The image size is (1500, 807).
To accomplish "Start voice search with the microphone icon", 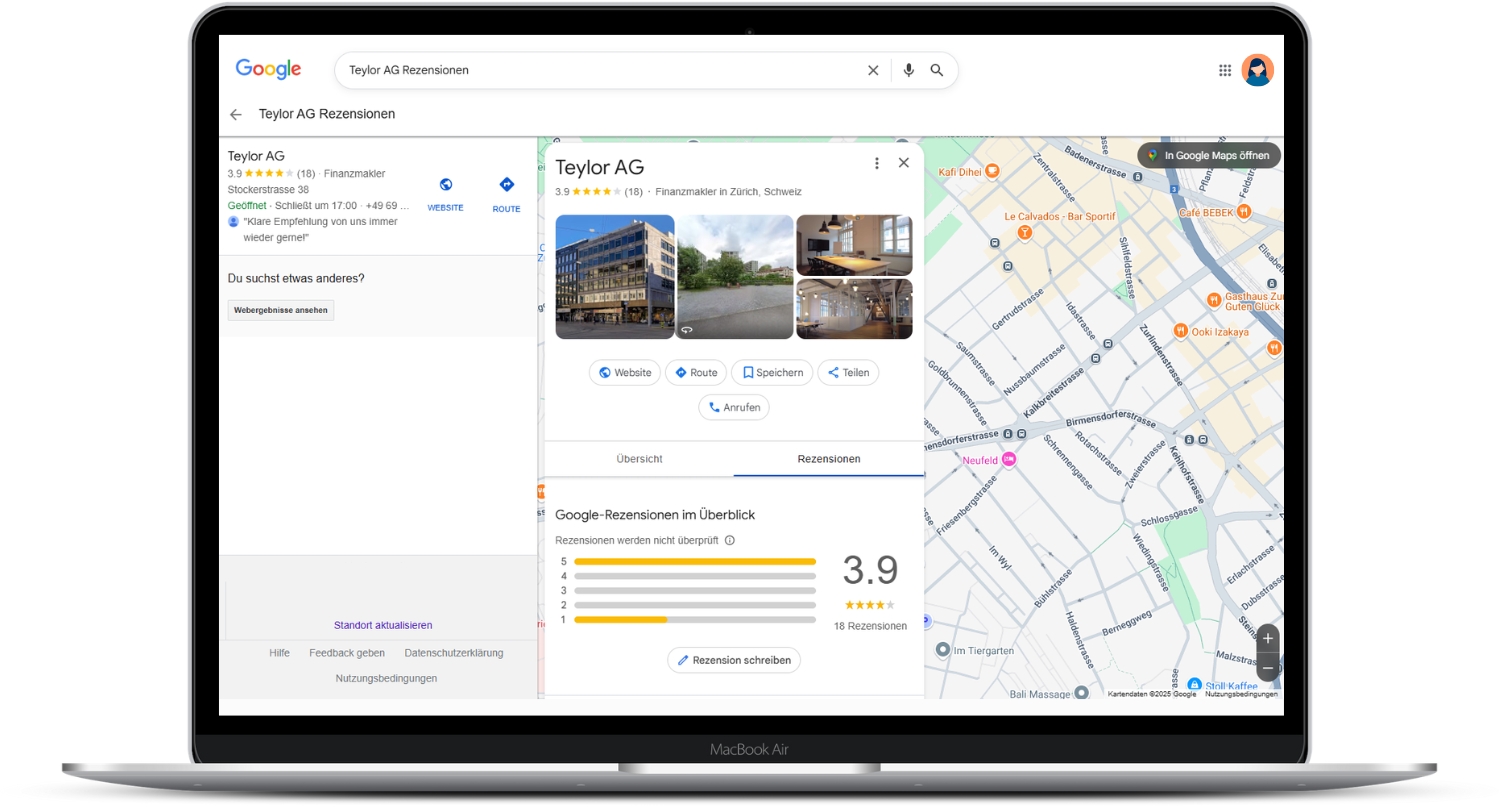I will pos(908,70).
